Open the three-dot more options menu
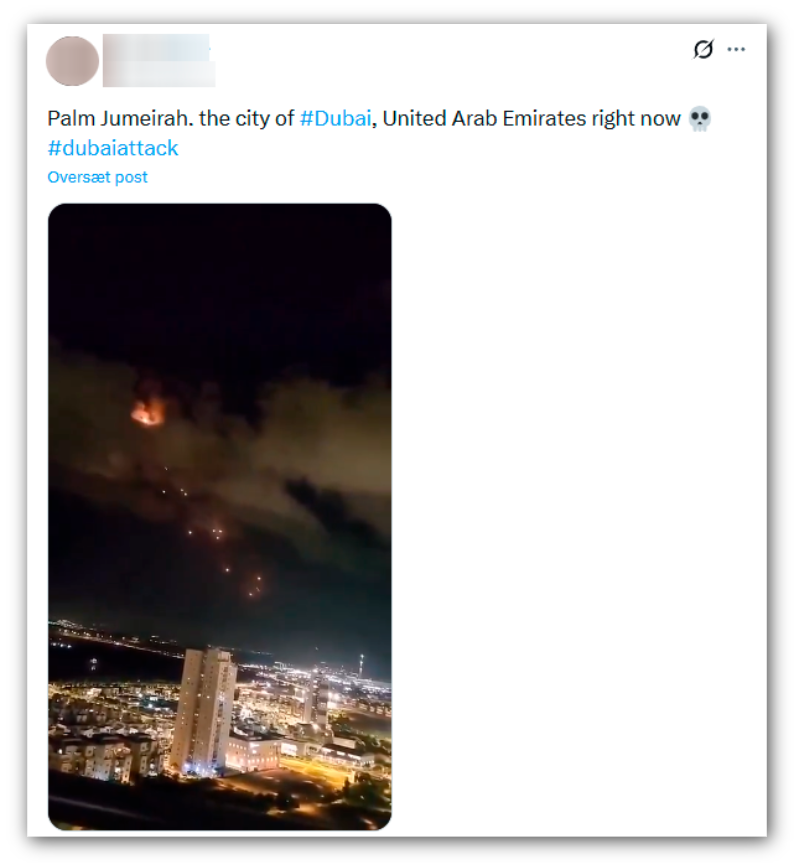Viewport: 794px width, 863px height. (x=736, y=50)
